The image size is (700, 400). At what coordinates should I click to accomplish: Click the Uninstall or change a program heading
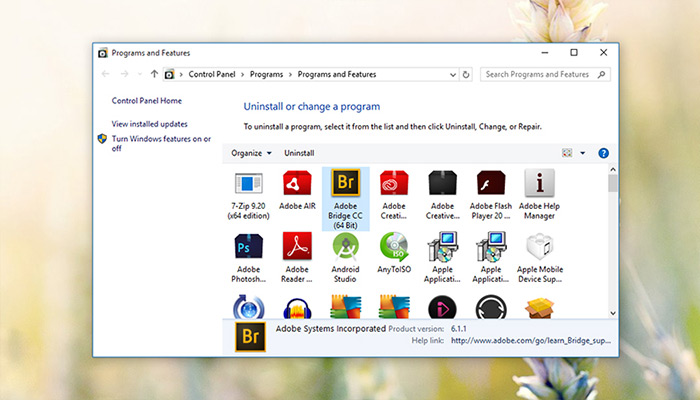click(312, 107)
